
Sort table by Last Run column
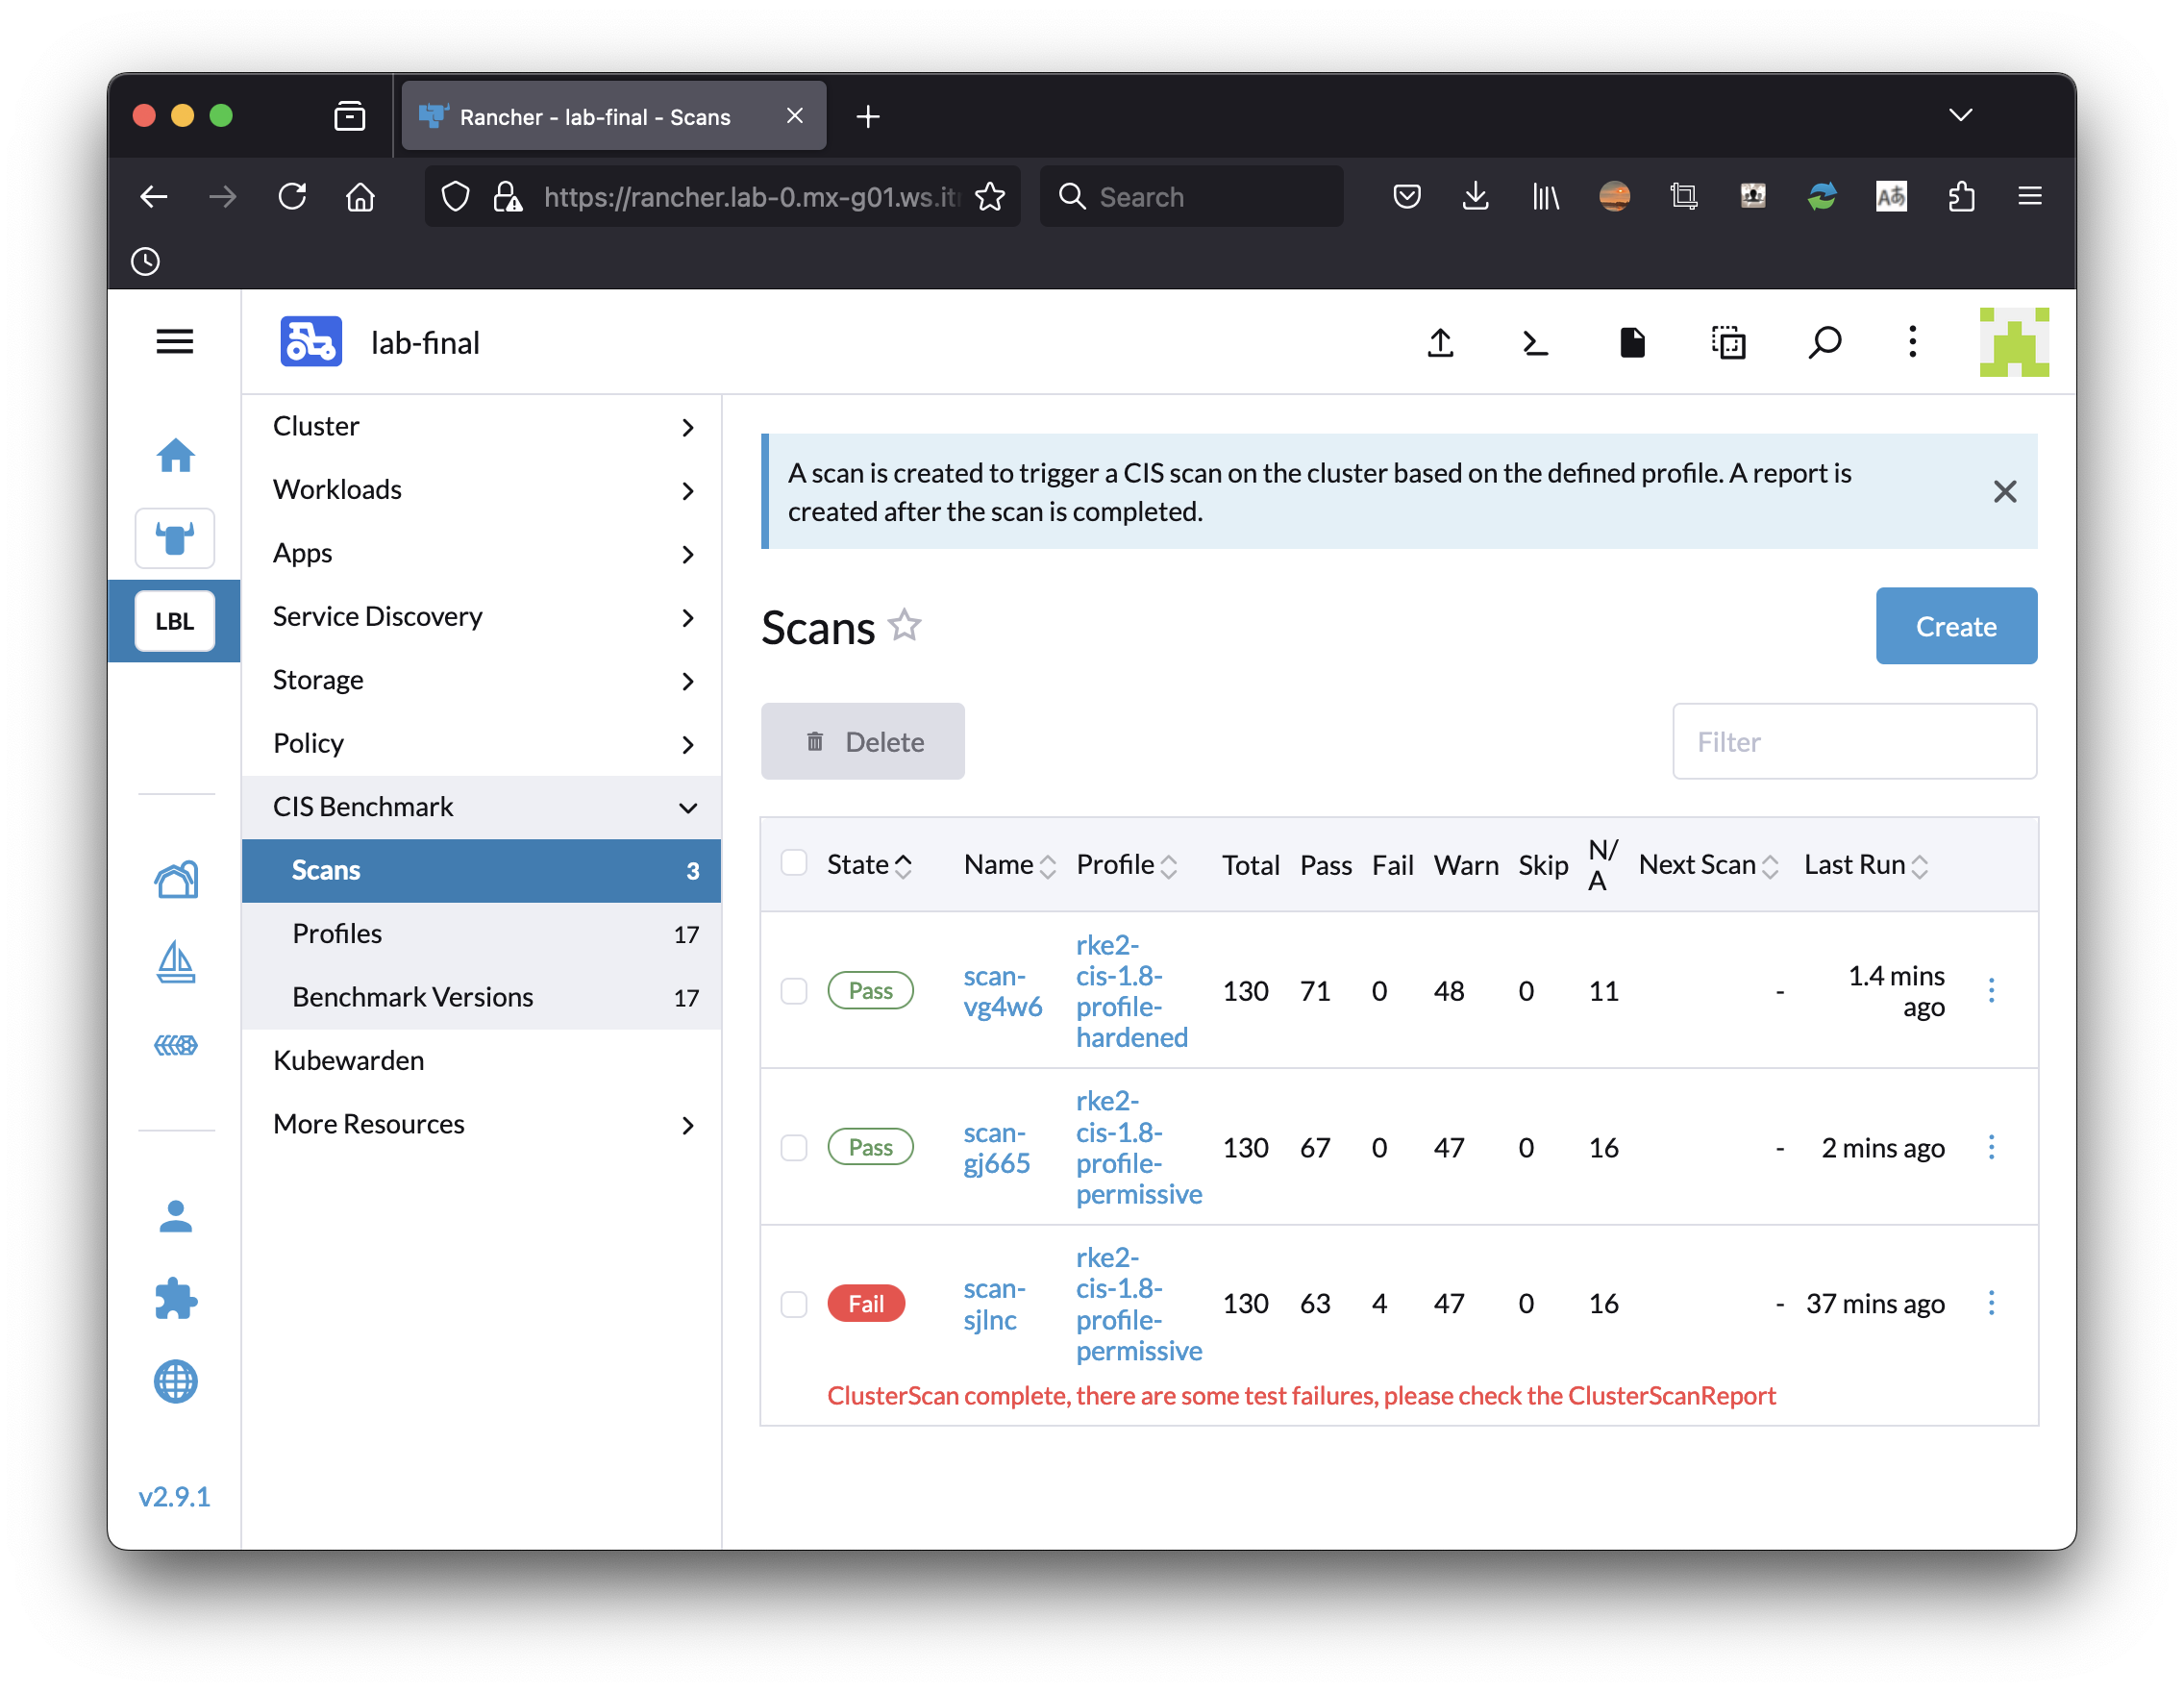click(x=1866, y=865)
